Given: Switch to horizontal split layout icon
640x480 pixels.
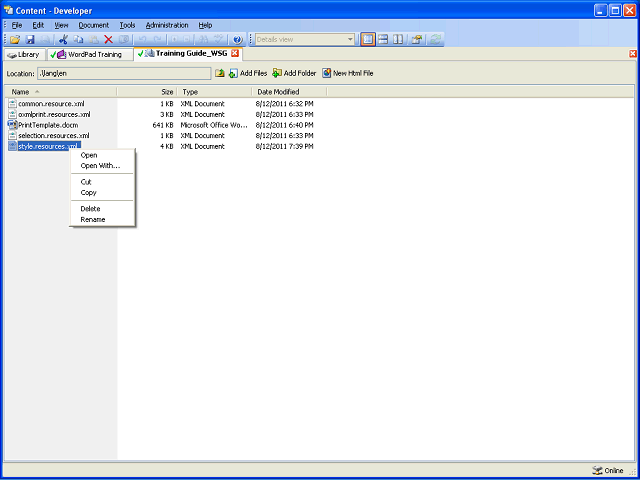Looking at the screenshot, I should pyautogui.click(x=382, y=40).
